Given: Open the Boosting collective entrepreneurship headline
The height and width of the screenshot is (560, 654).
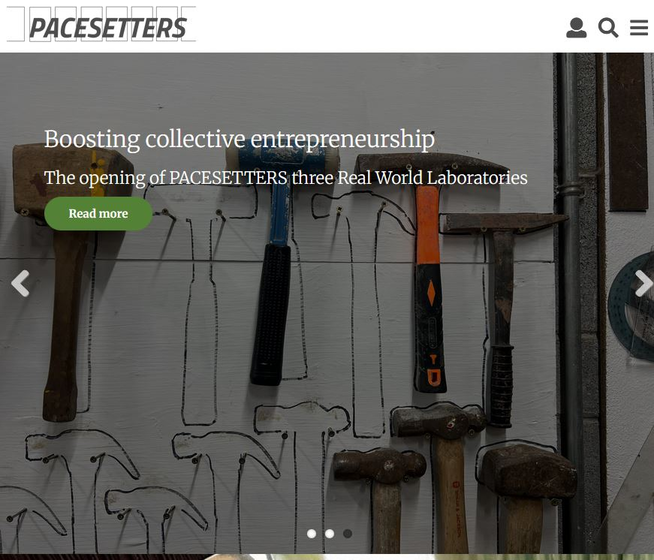Looking at the screenshot, I should [239, 139].
